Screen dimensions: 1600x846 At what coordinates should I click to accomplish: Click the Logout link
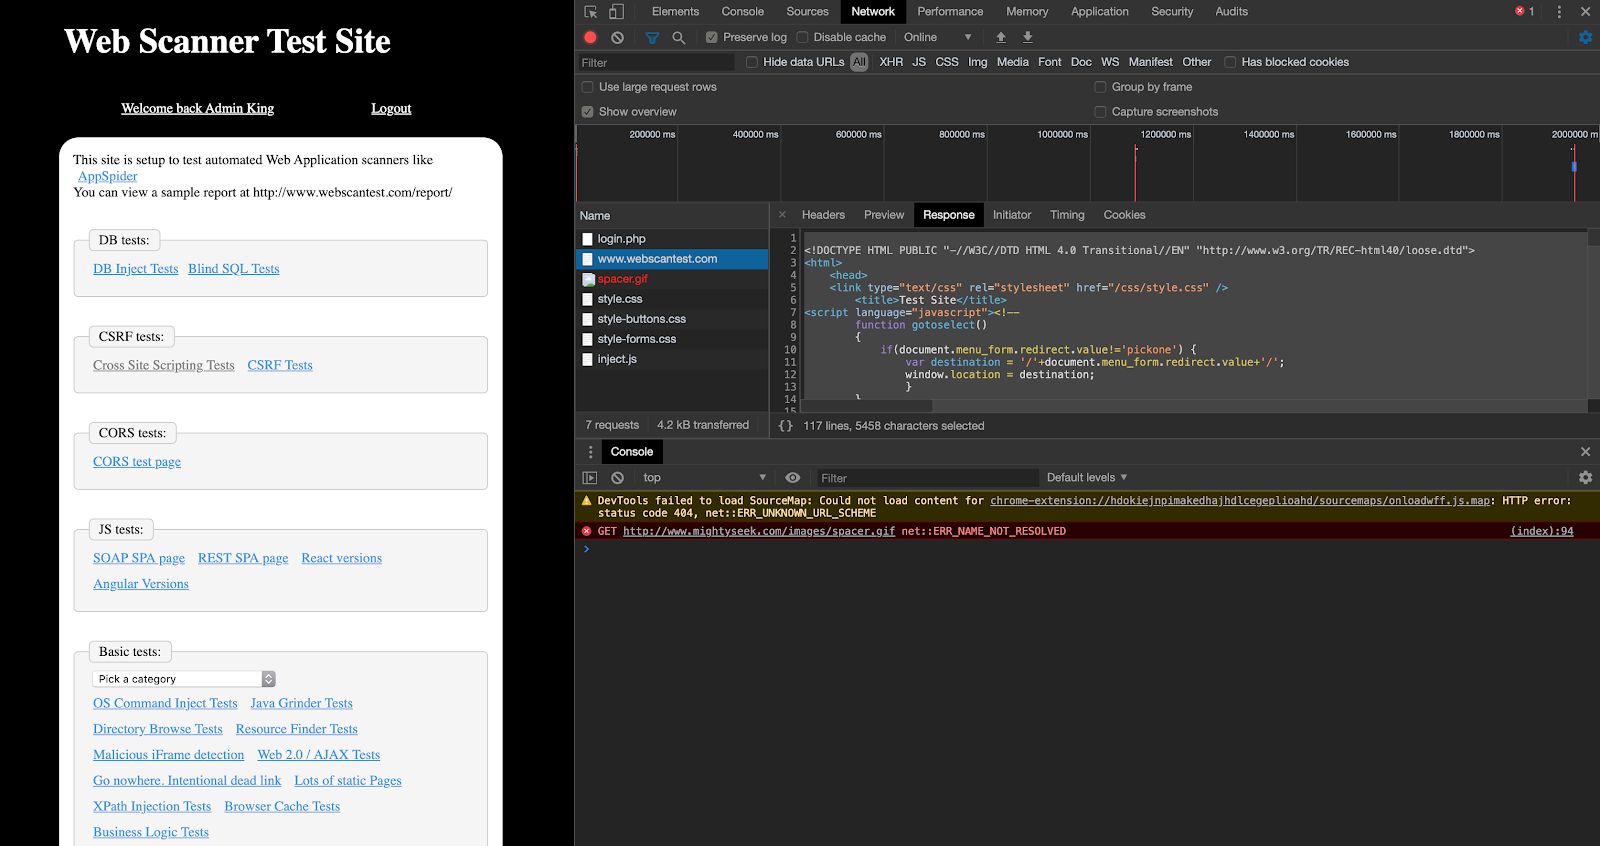(391, 109)
